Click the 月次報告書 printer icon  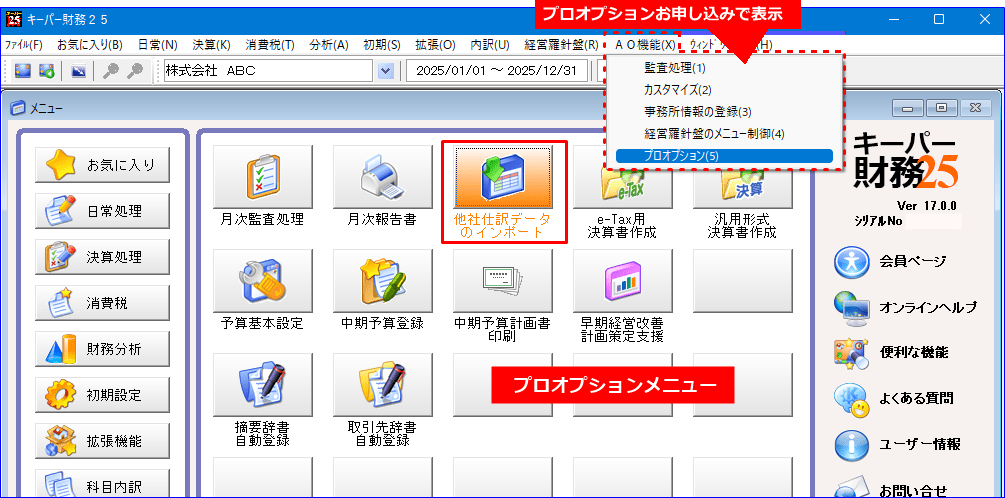pyautogui.click(x=383, y=176)
